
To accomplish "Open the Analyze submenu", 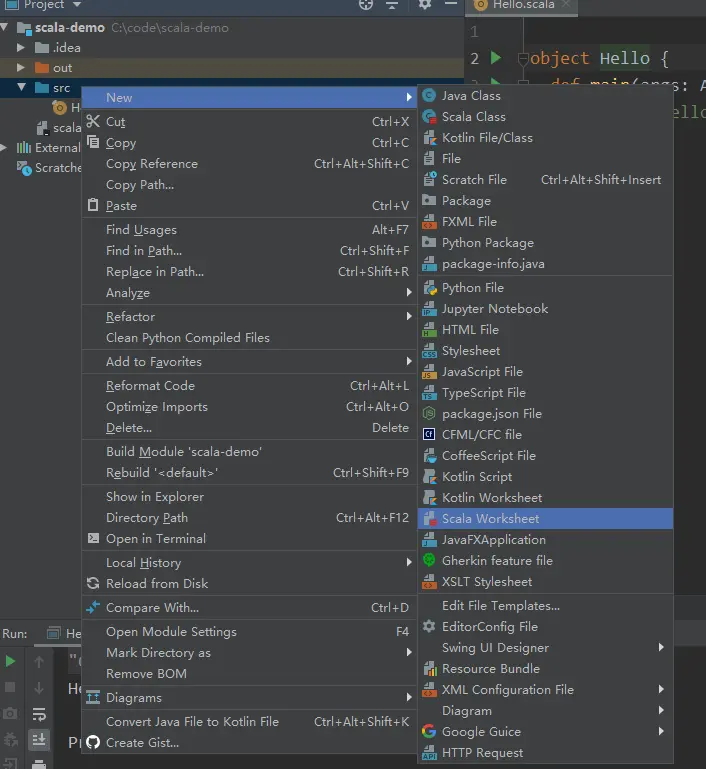I will tap(249, 293).
